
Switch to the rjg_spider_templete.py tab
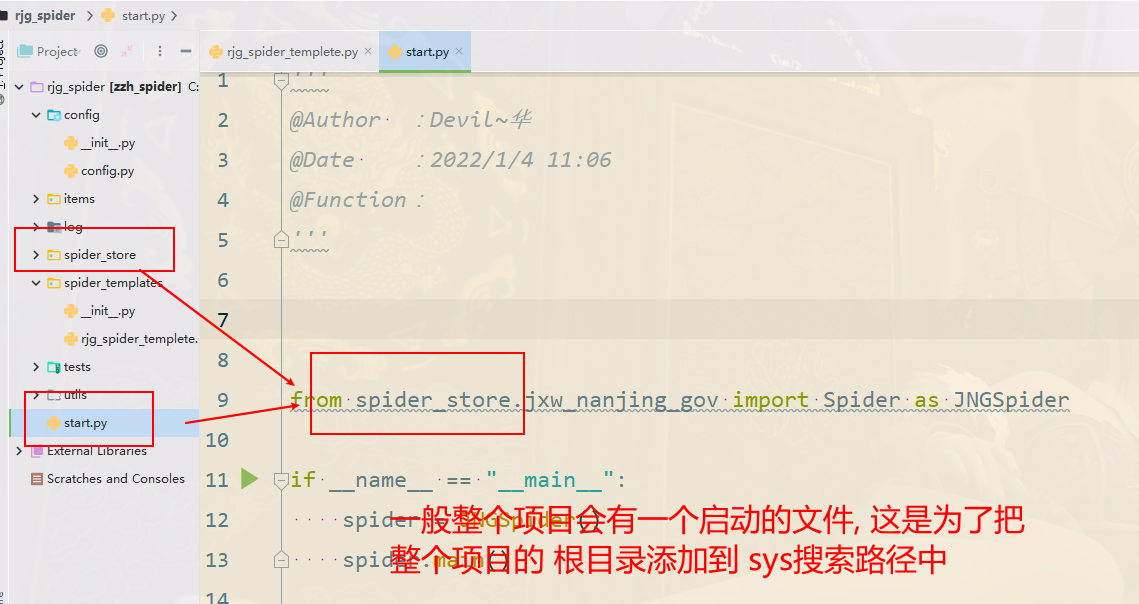tap(291, 51)
